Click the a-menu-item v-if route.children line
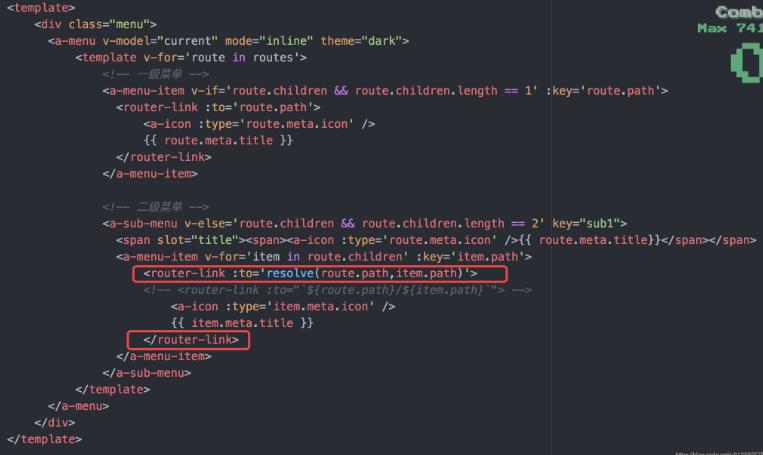This screenshot has height=455, width=763. tap(385, 91)
